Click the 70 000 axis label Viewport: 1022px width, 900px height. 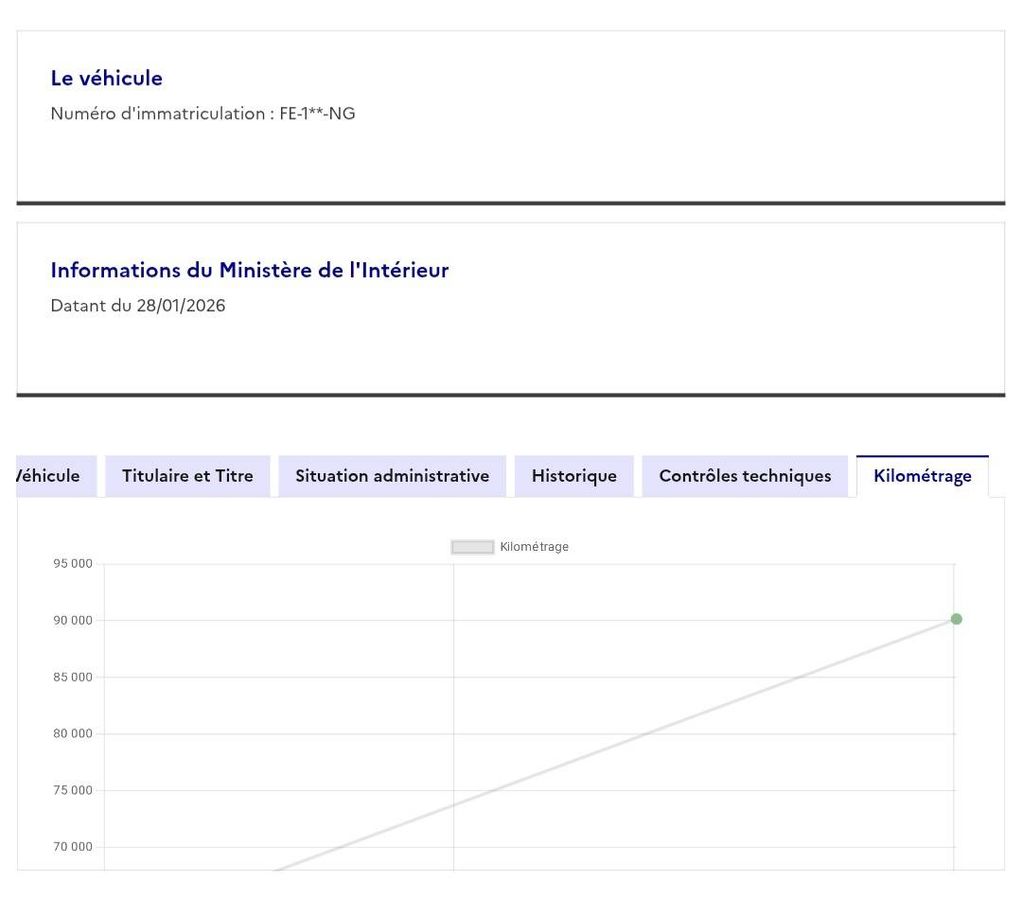pyautogui.click(x=73, y=847)
